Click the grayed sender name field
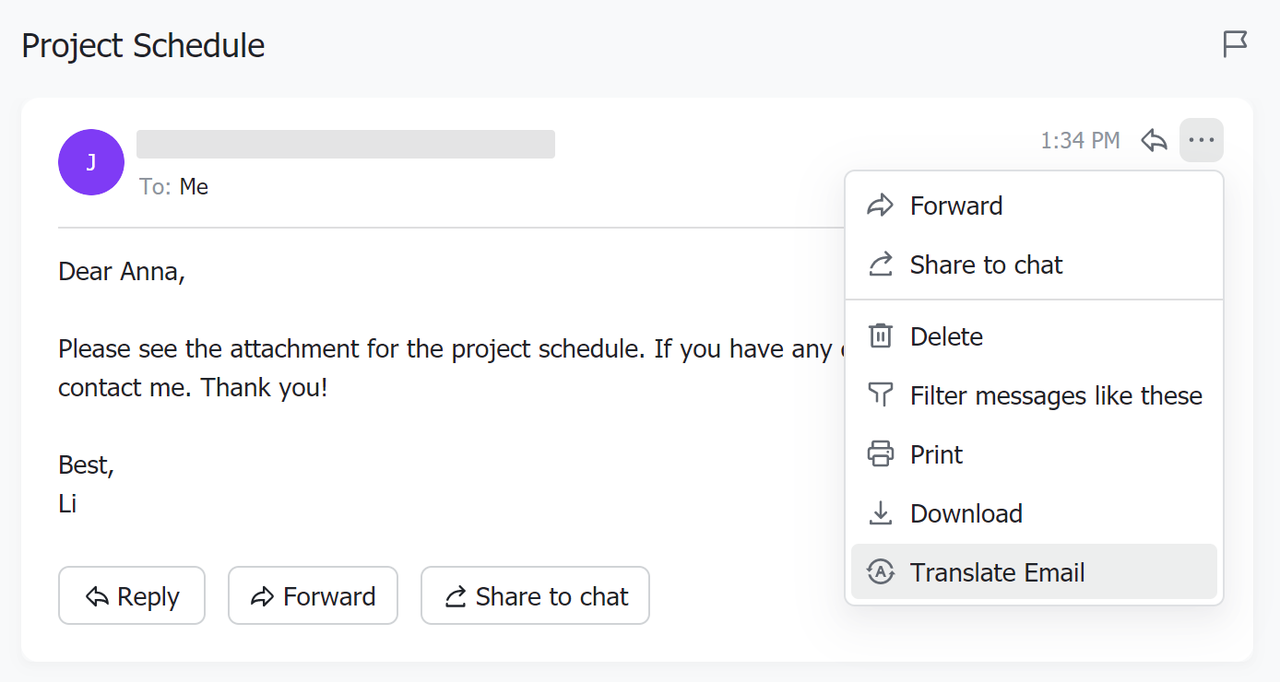 pos(345,144)
